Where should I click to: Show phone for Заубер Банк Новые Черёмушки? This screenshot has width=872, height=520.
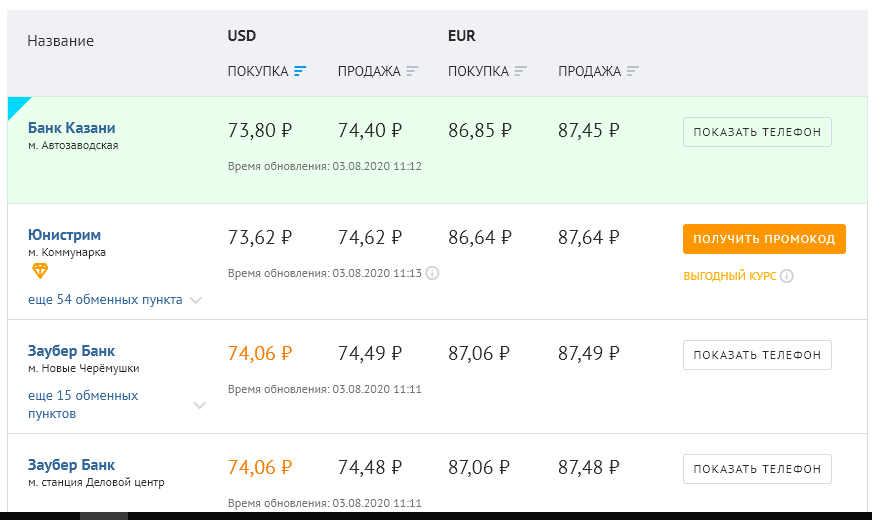[757, 355]
